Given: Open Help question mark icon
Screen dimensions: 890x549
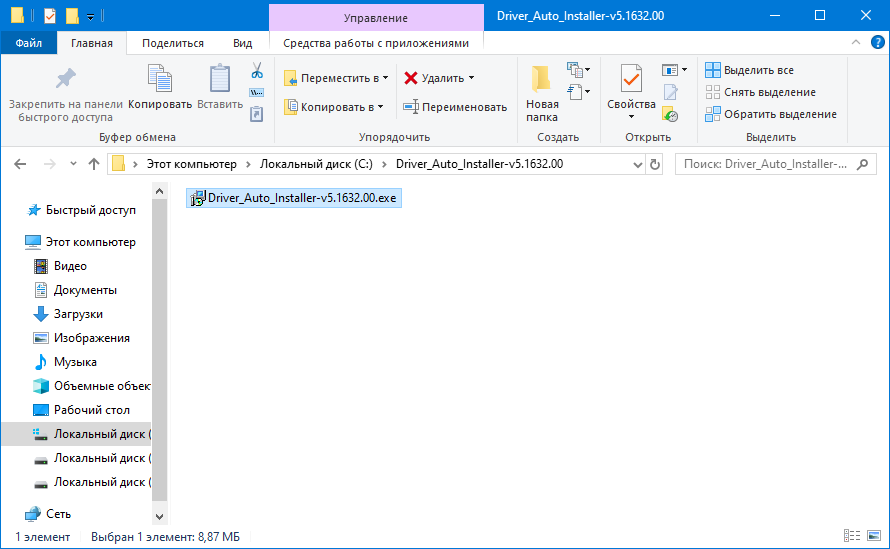Looking at the screenshot, I should click(x=878, y=43).
